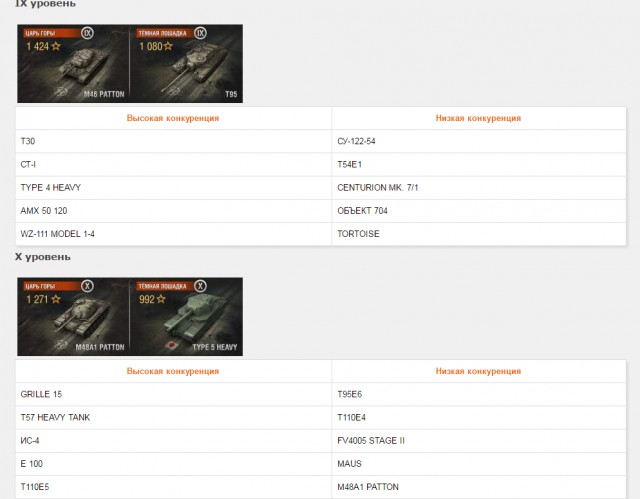Click the star icon next to 1 271
This screenshot has height=499, width=640.
[x=56, y=299]
